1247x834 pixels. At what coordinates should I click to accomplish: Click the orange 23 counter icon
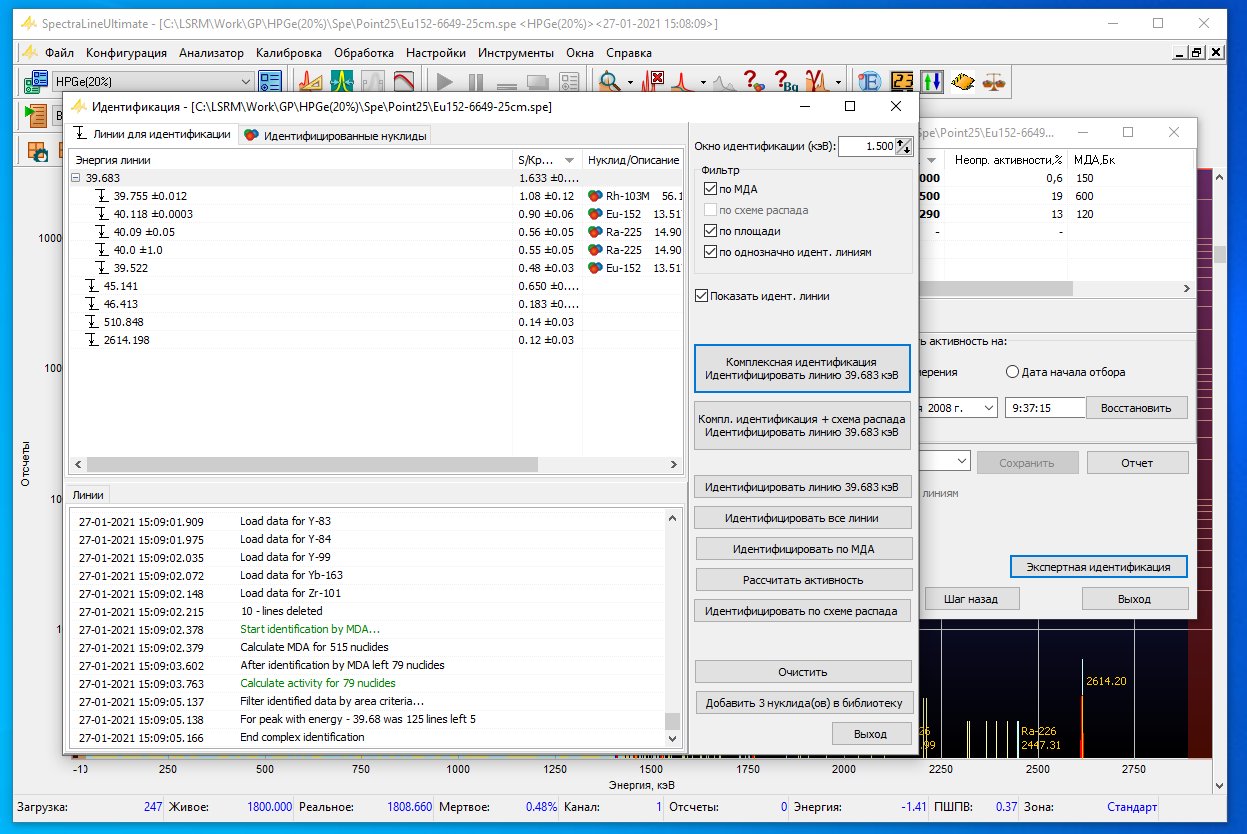[x=902, y=82]
